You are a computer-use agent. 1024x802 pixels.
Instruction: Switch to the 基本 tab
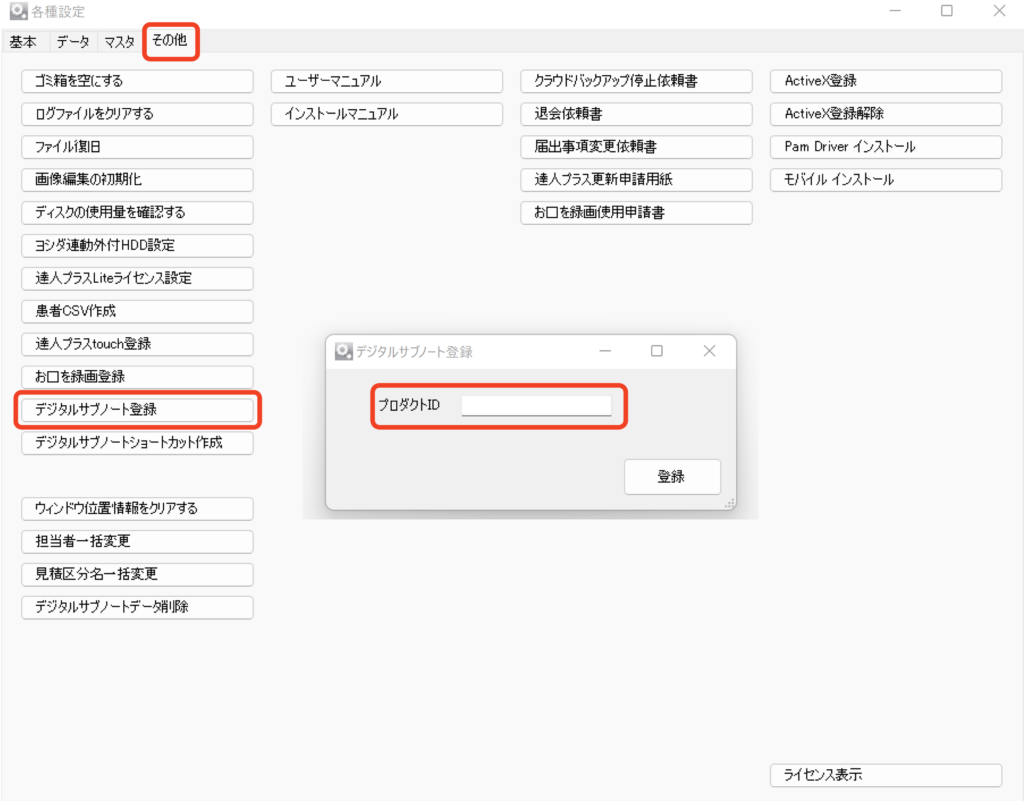(x=23, y=42)
